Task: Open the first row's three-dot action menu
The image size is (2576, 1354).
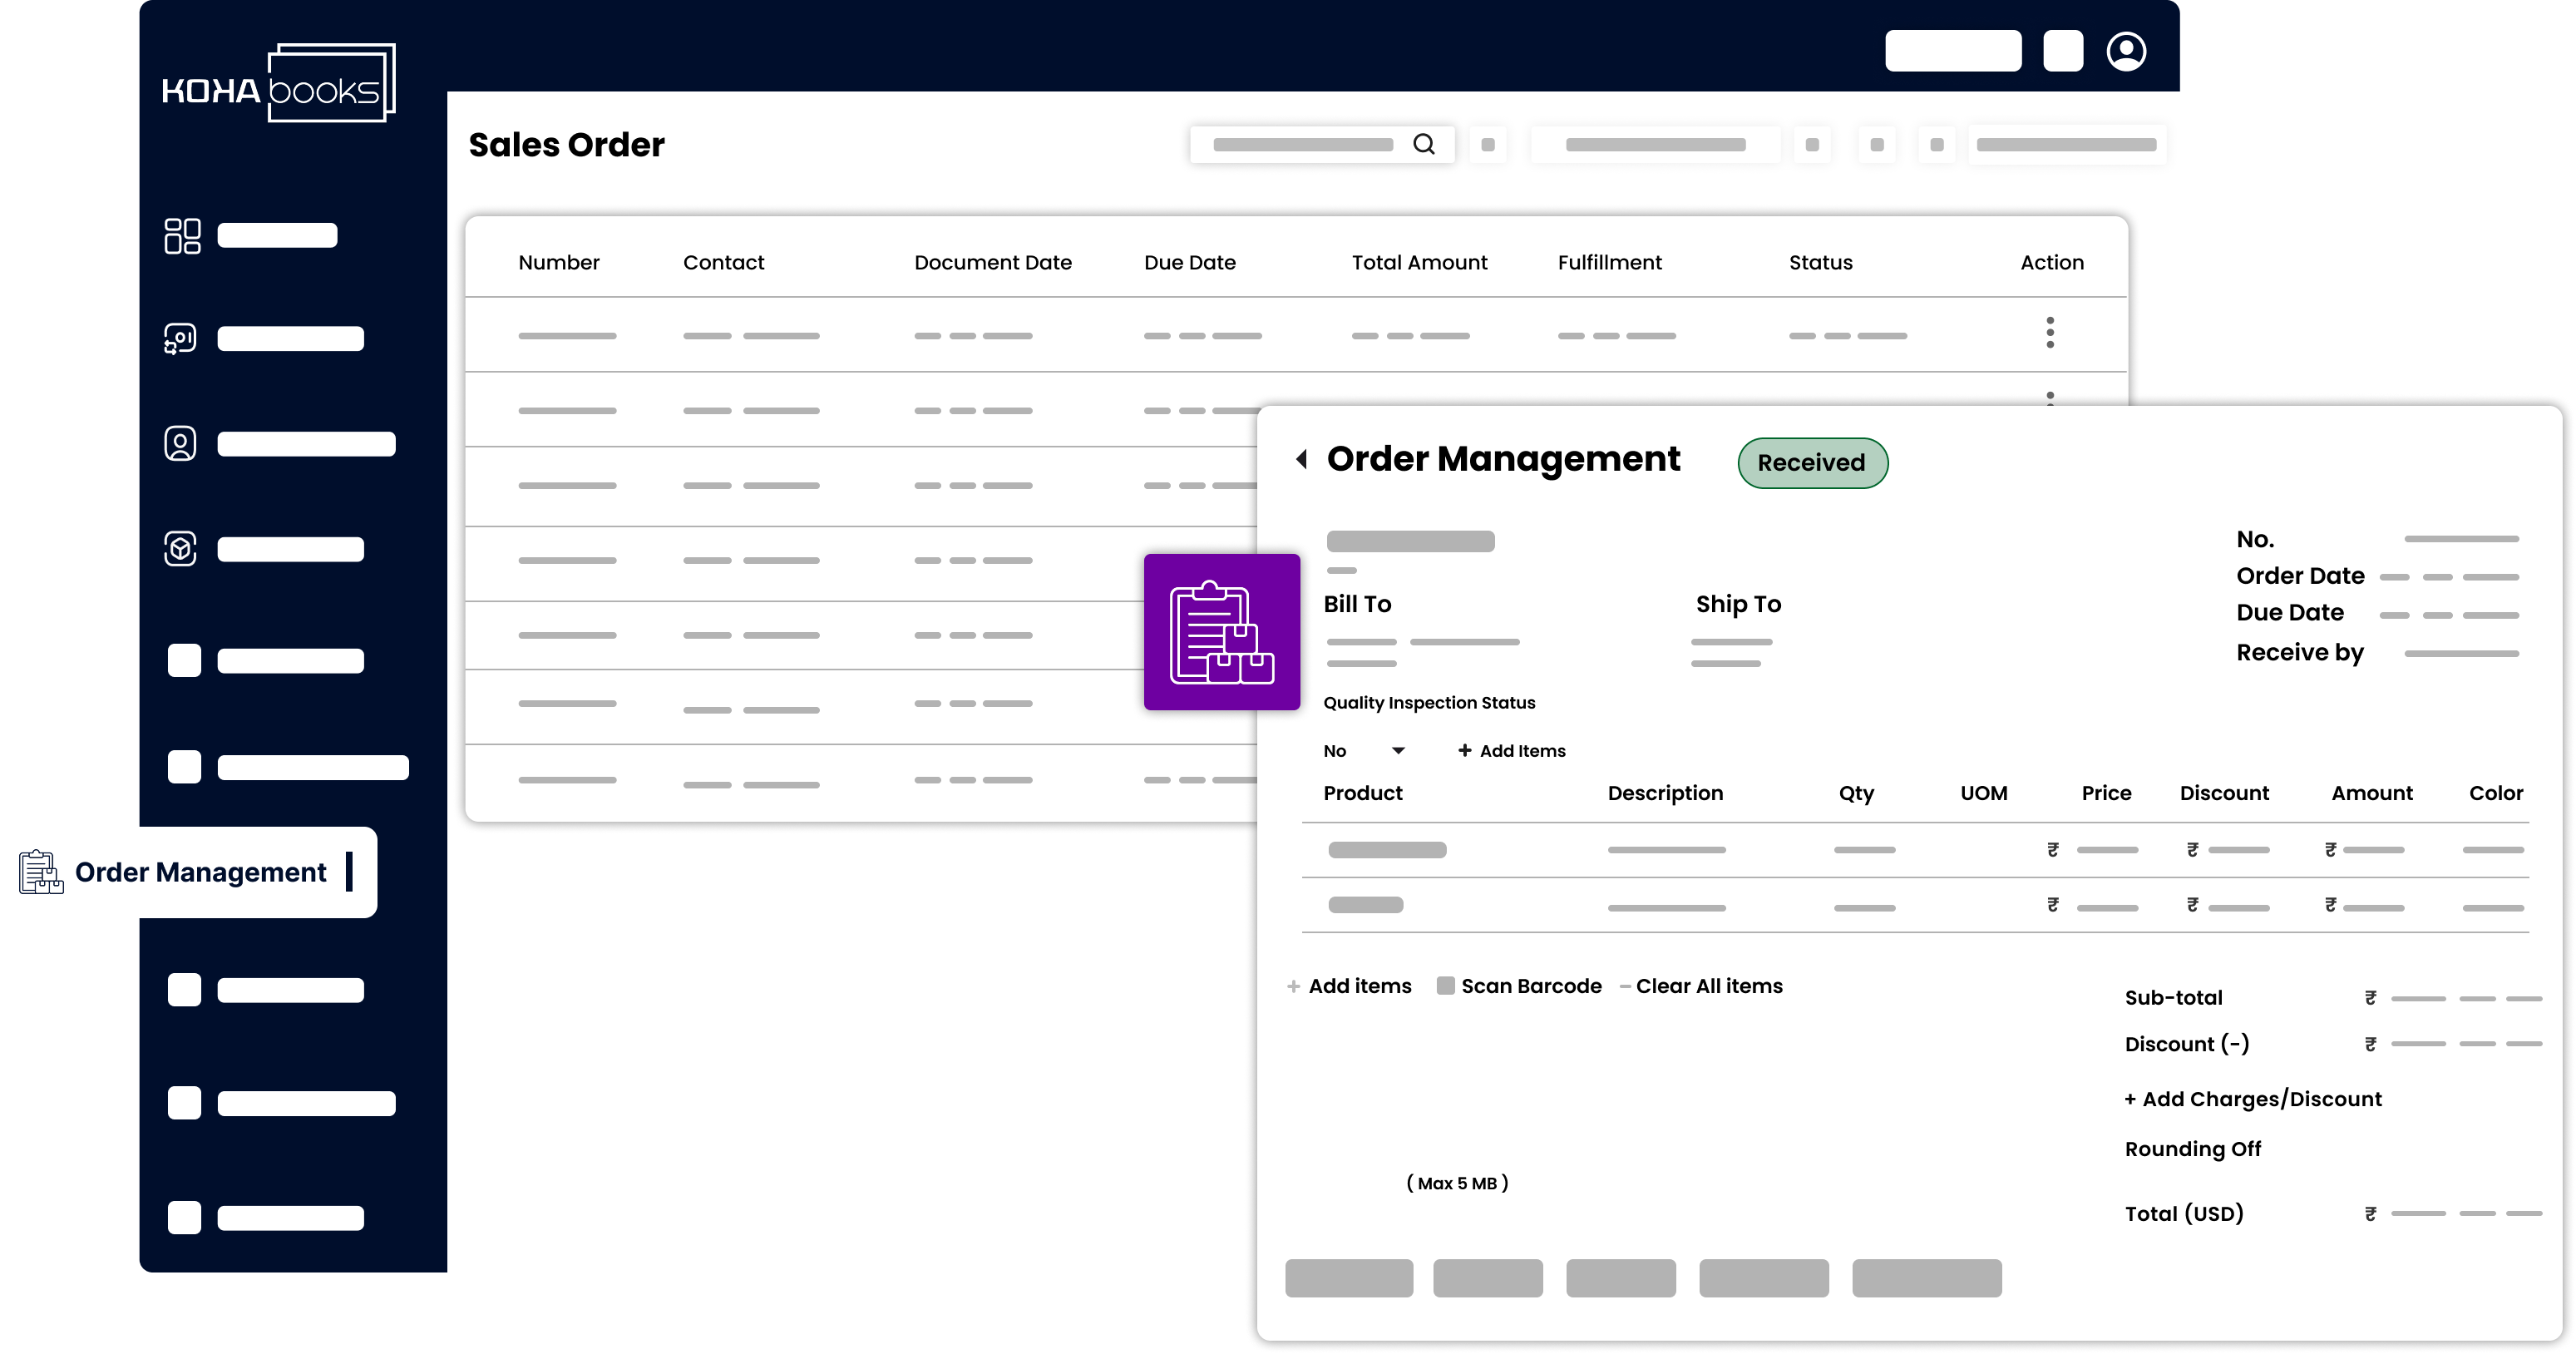Action: click(x=2050, y=333)
